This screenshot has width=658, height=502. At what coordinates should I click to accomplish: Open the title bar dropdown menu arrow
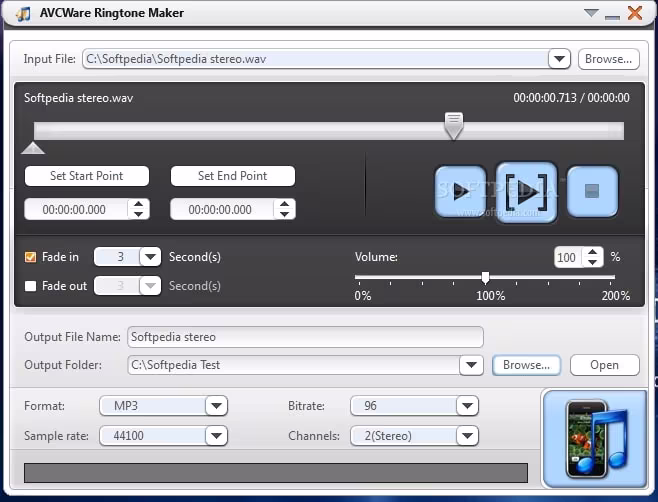tap(591, 13)
